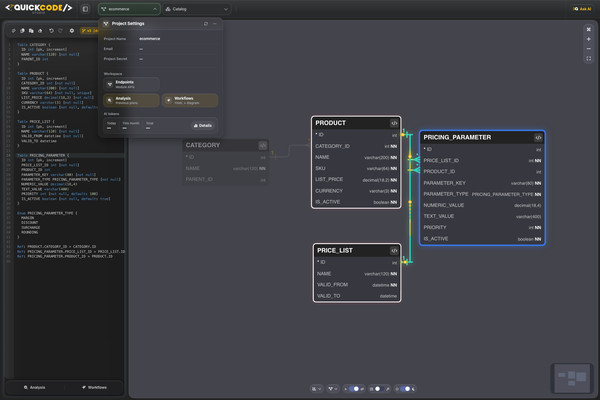Screen dimensions: 600x400
Task: Open code icon on CATEGORY table header
Action: (262, 145)
